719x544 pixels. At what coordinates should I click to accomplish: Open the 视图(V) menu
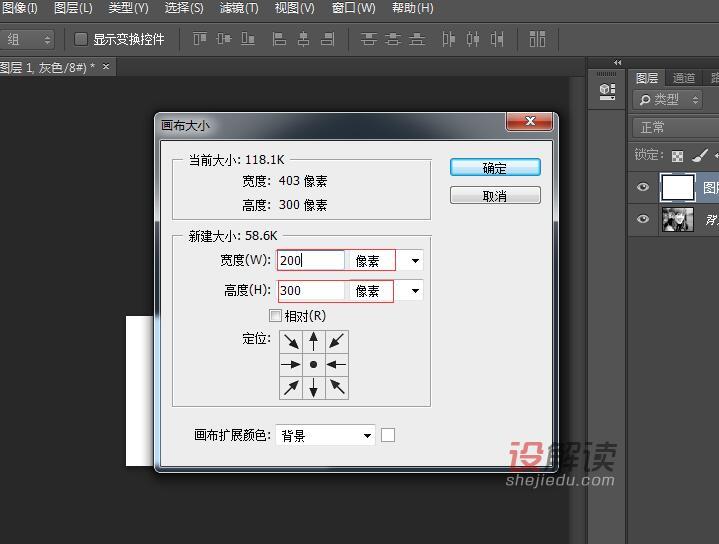294,8
